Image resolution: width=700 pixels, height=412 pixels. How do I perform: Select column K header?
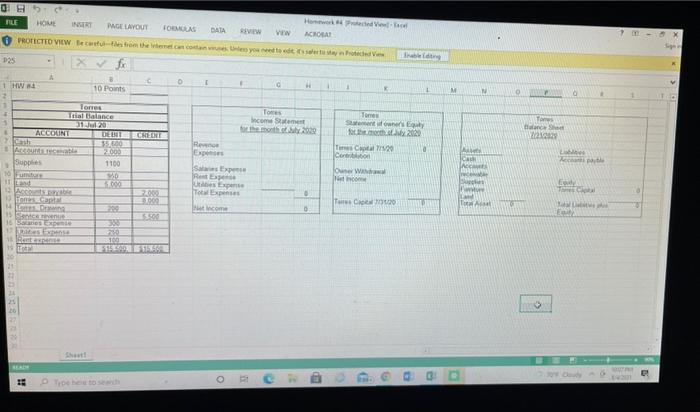(385, 88)
